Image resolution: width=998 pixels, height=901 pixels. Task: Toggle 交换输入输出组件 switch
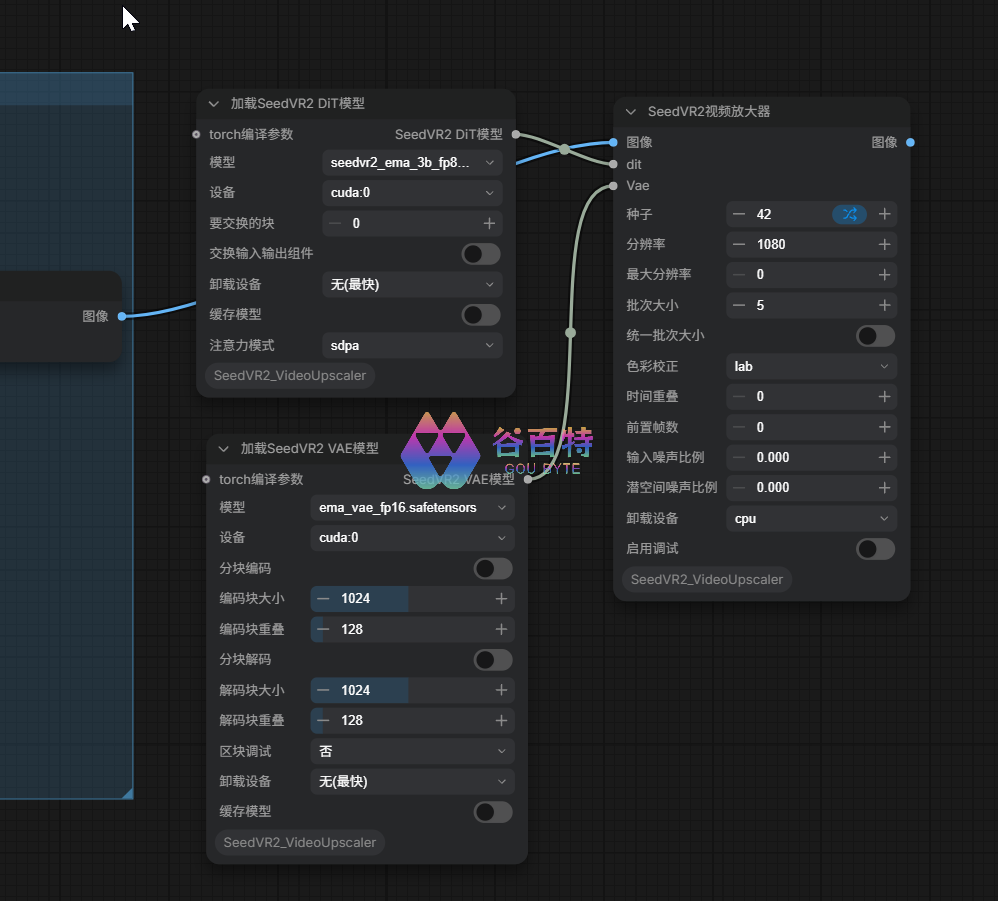click(481, 254)
